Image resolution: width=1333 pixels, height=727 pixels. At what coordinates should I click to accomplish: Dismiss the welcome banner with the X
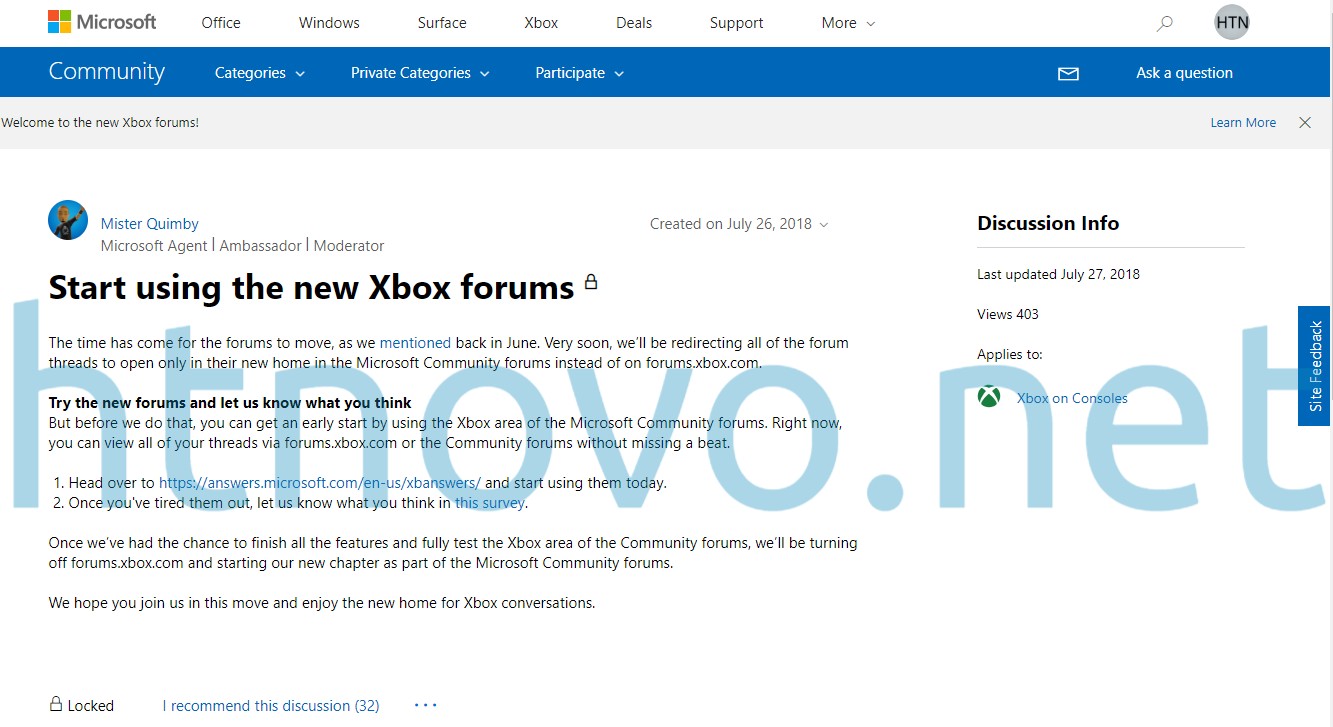click(x=1305, y=122)
